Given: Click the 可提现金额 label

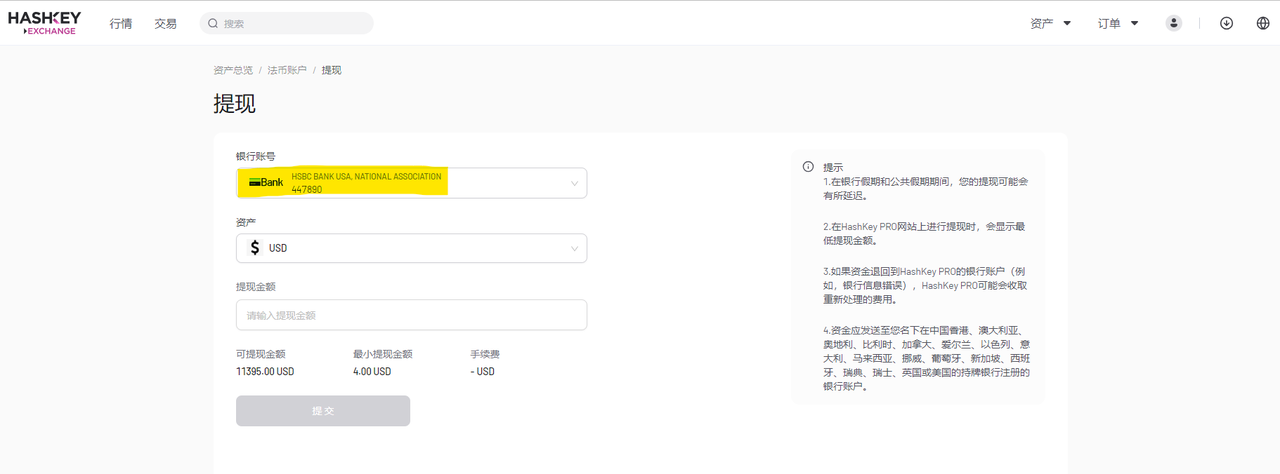Looking at the screenshot, I should click(x=261, y=354).
